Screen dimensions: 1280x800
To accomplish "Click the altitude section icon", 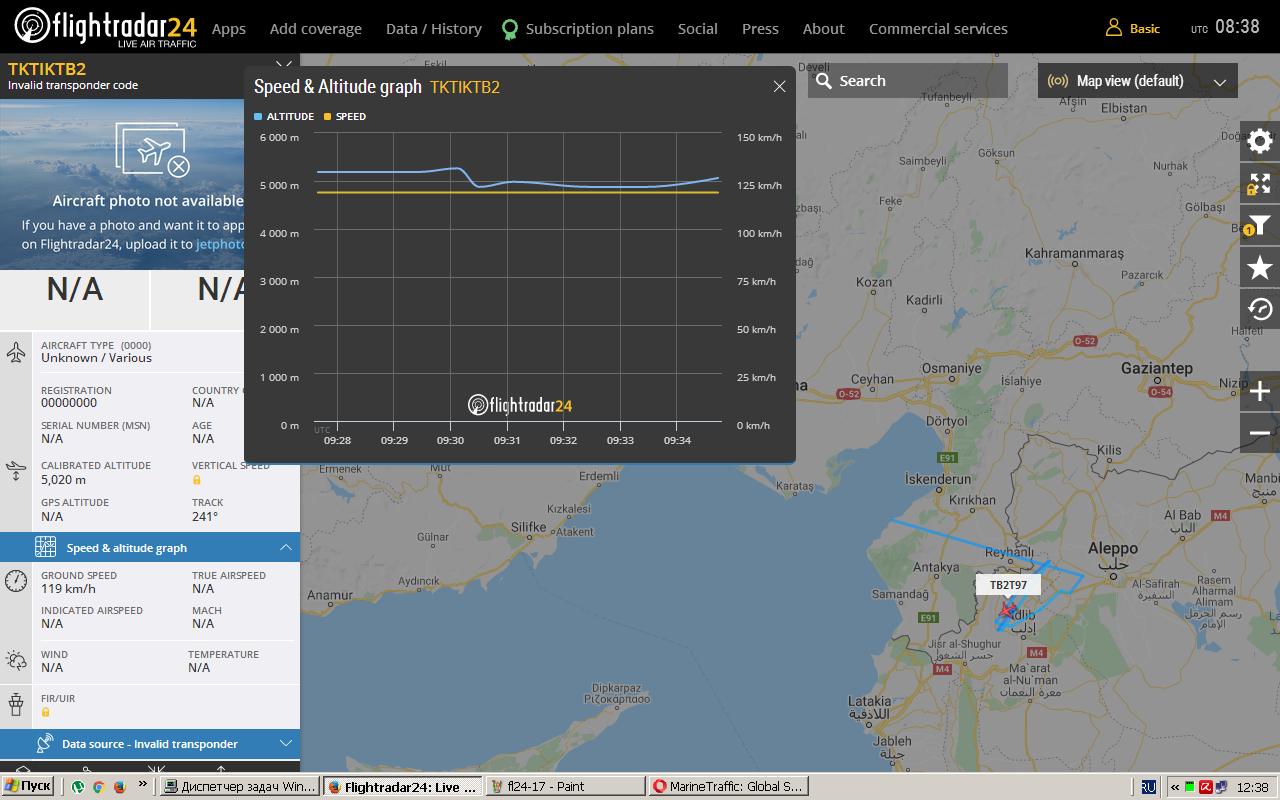I will [16, 470].
